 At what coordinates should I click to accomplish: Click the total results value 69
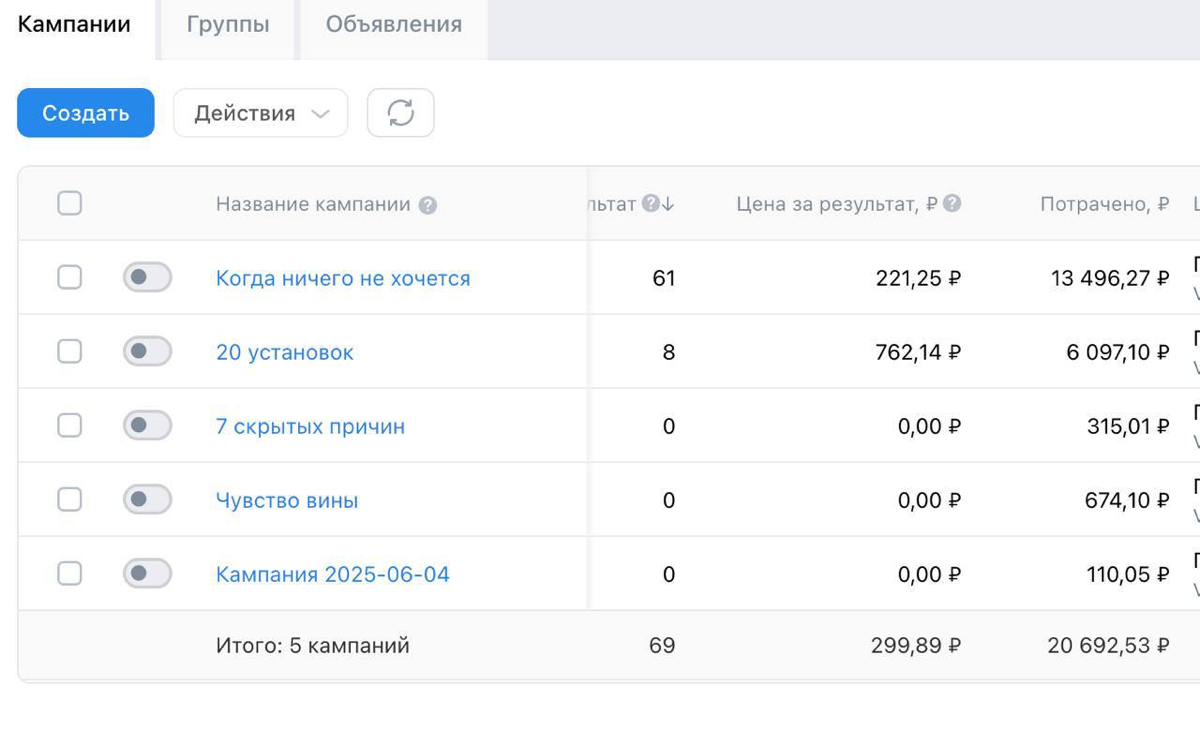point(662,646)
